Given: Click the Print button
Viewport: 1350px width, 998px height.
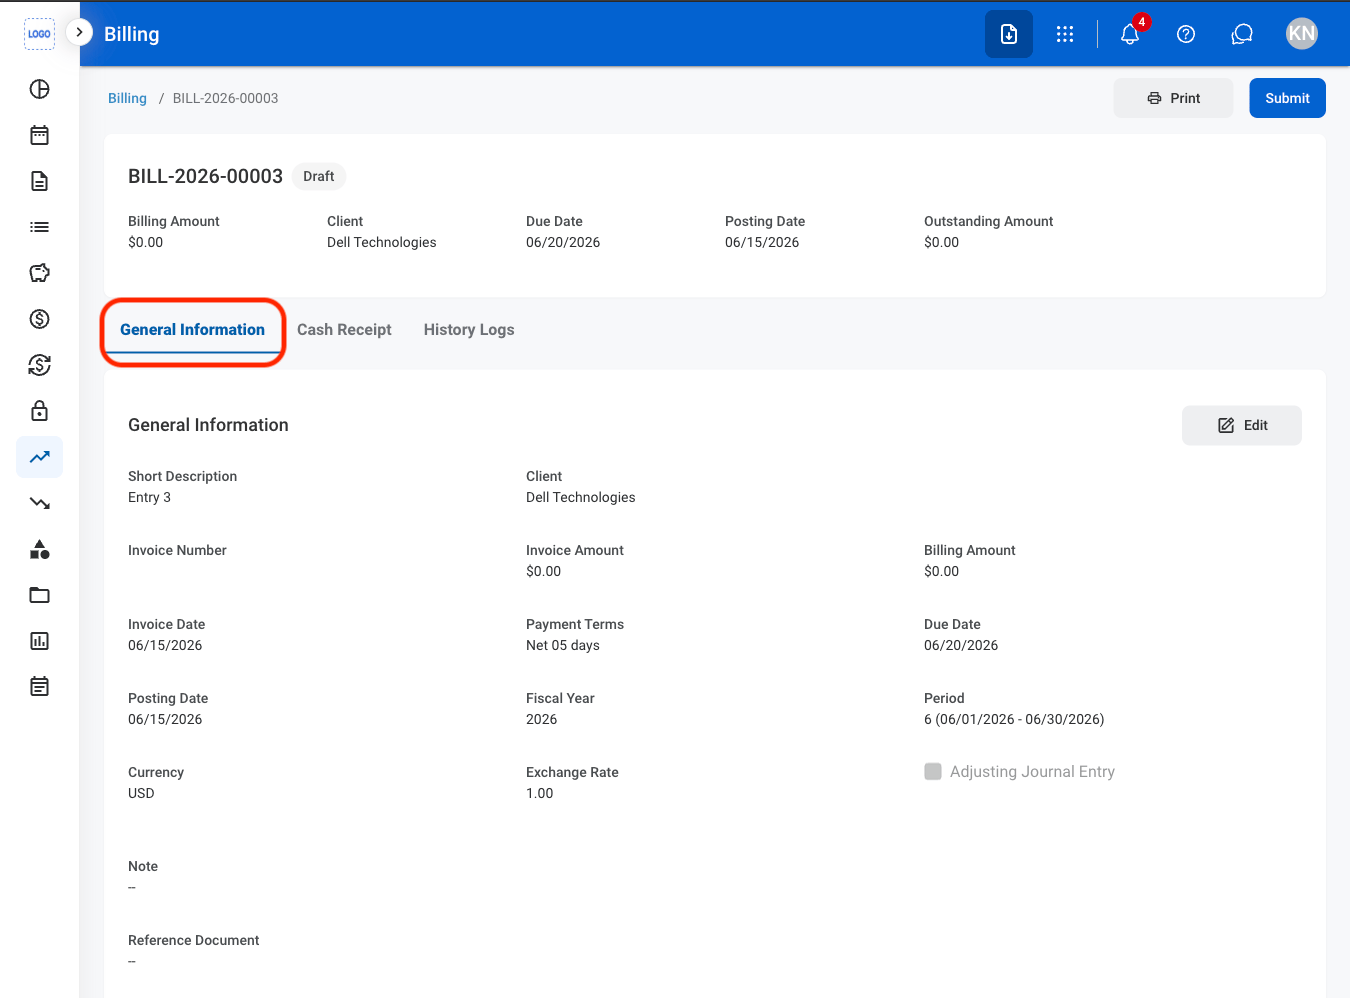Looking at the screenshot, I should point(1173,98).
